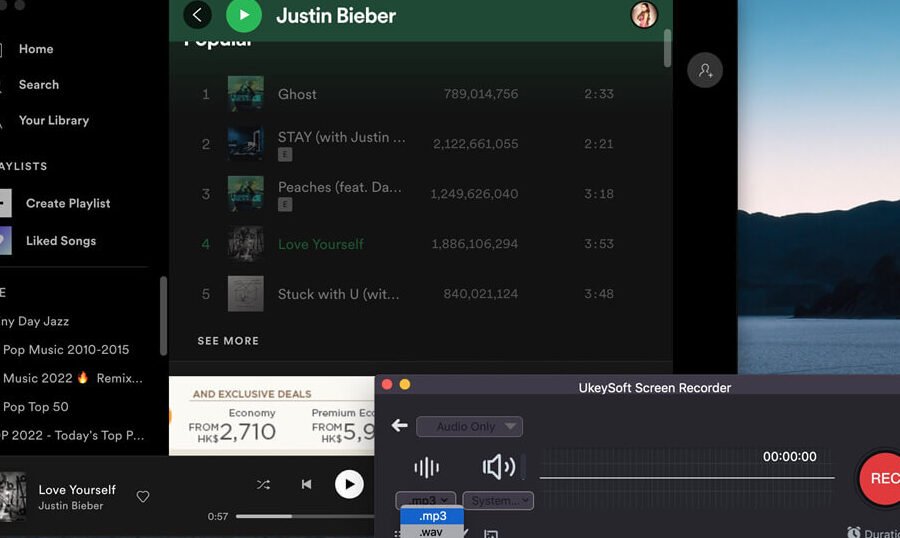Screen dimensions: 900x538
Task: Click the duration 3:53 of Love Yourself
Action: 599,243
